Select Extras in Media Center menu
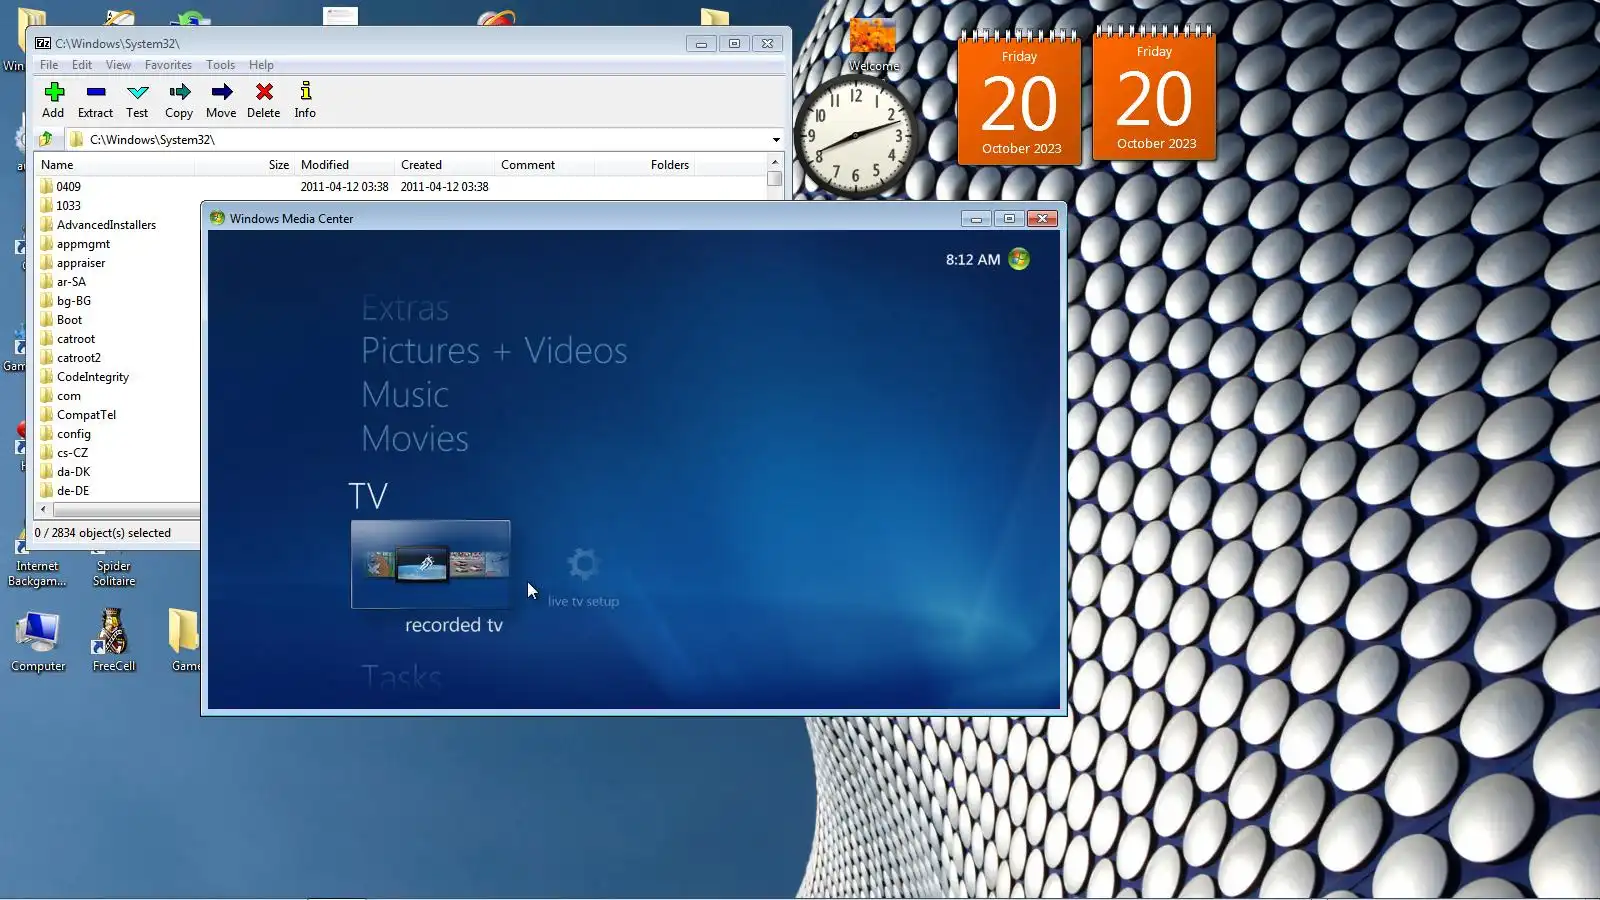Viewport: 1600px width, 900px height. [405, 308]
